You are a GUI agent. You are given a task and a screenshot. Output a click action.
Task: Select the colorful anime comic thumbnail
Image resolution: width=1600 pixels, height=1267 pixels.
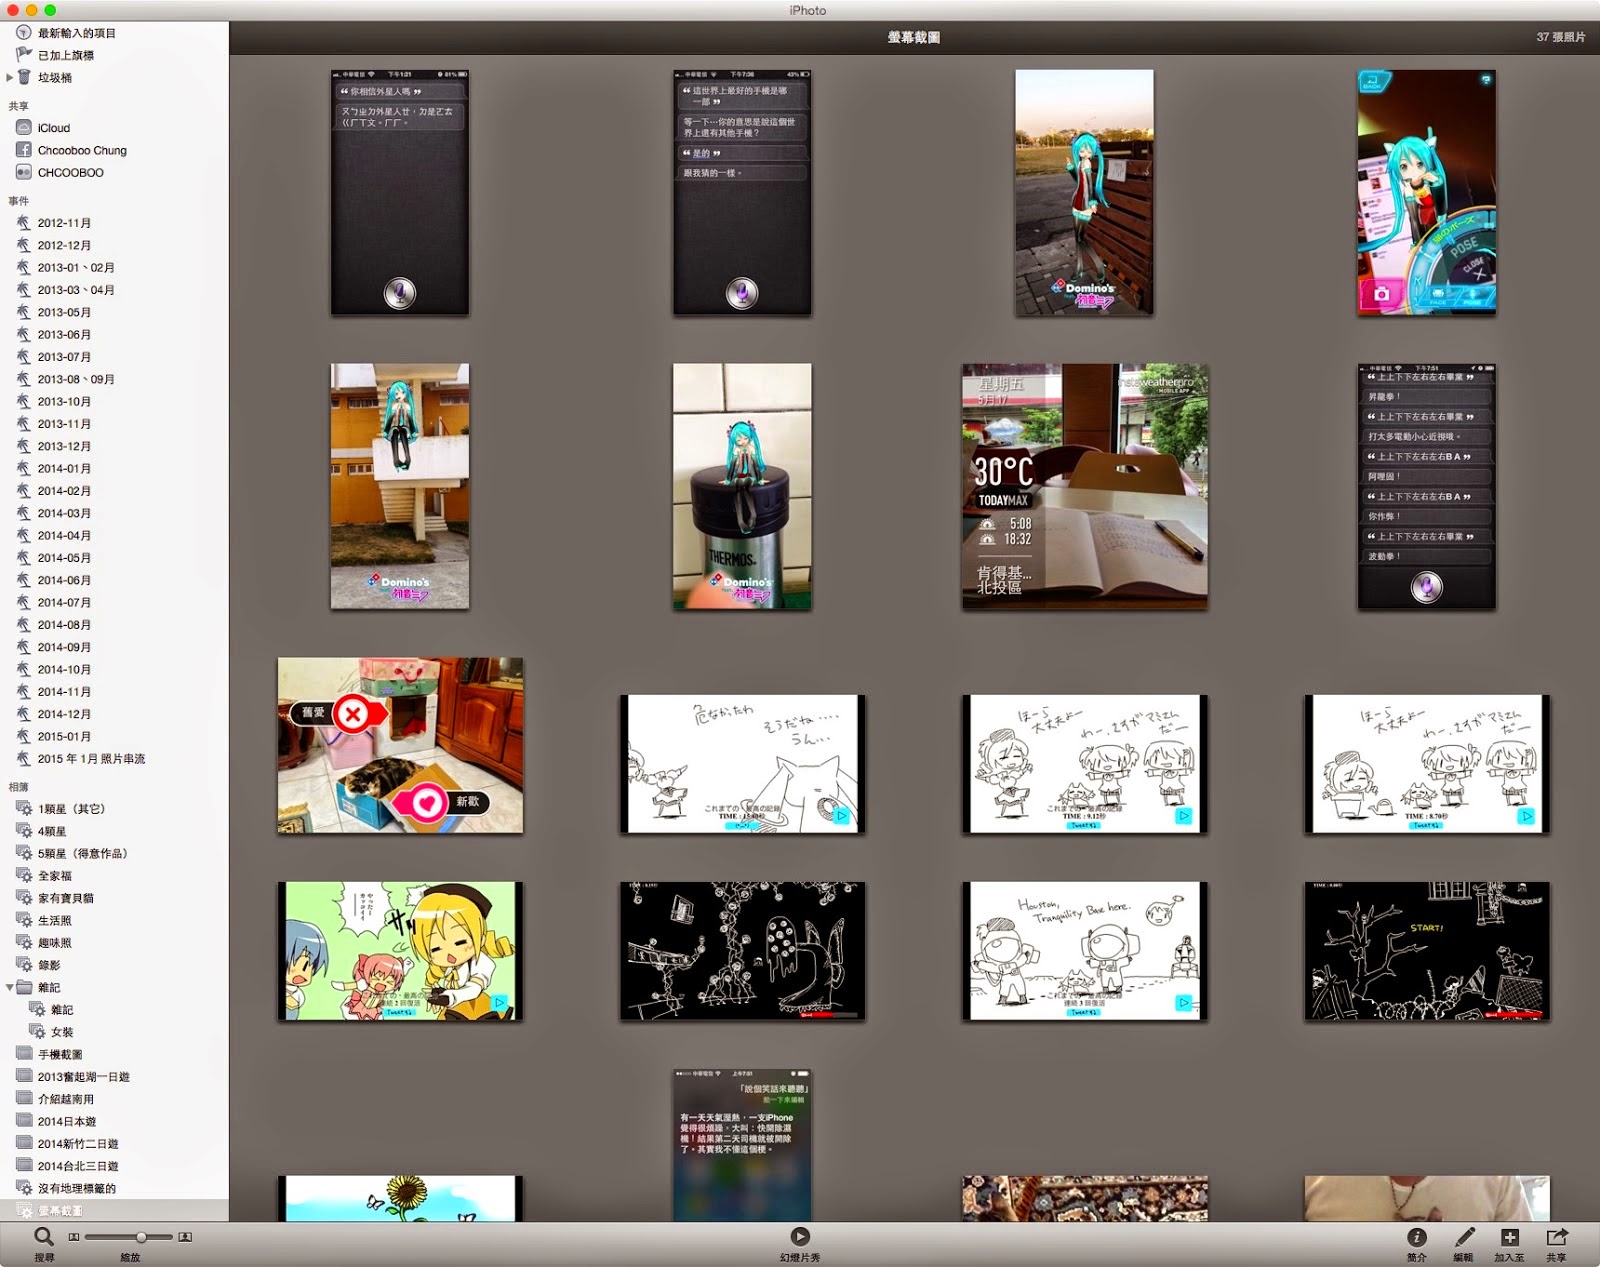point(400,951)
